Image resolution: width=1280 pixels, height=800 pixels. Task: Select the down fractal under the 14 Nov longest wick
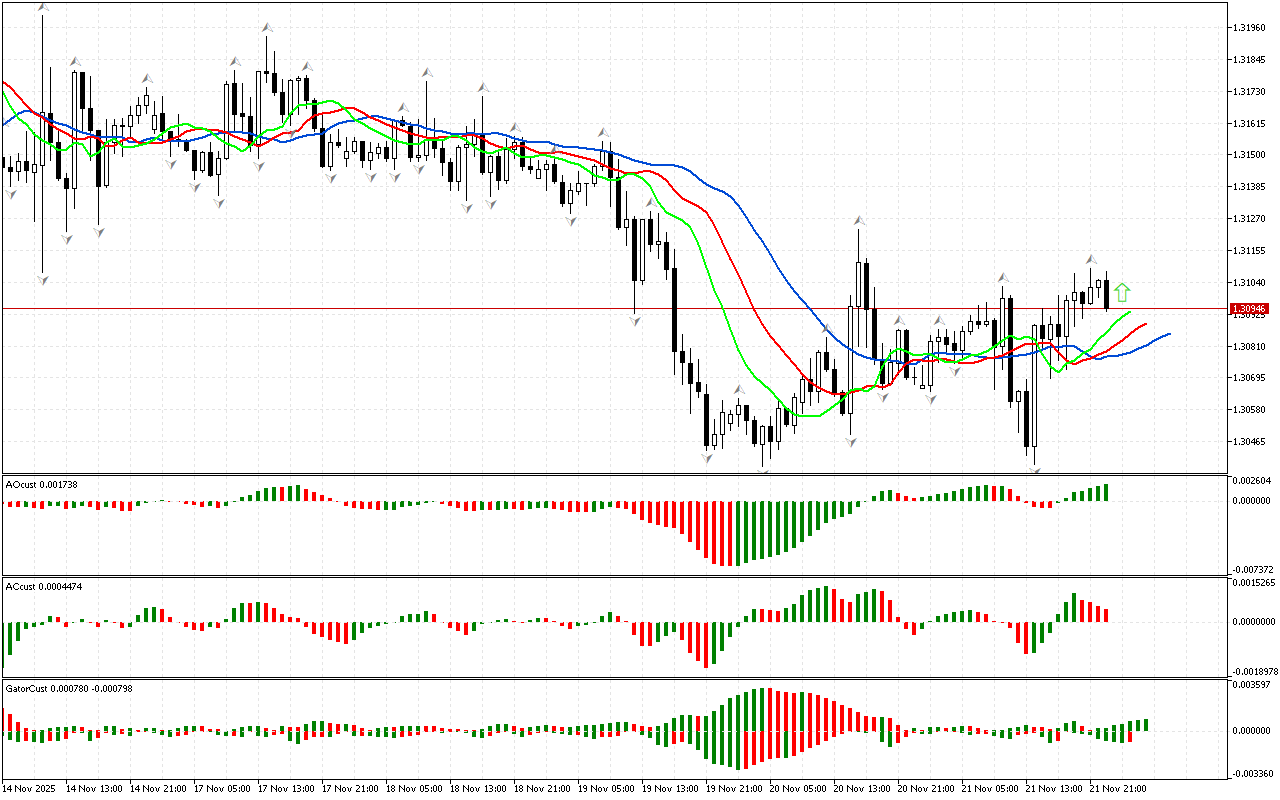pos(43,280)
